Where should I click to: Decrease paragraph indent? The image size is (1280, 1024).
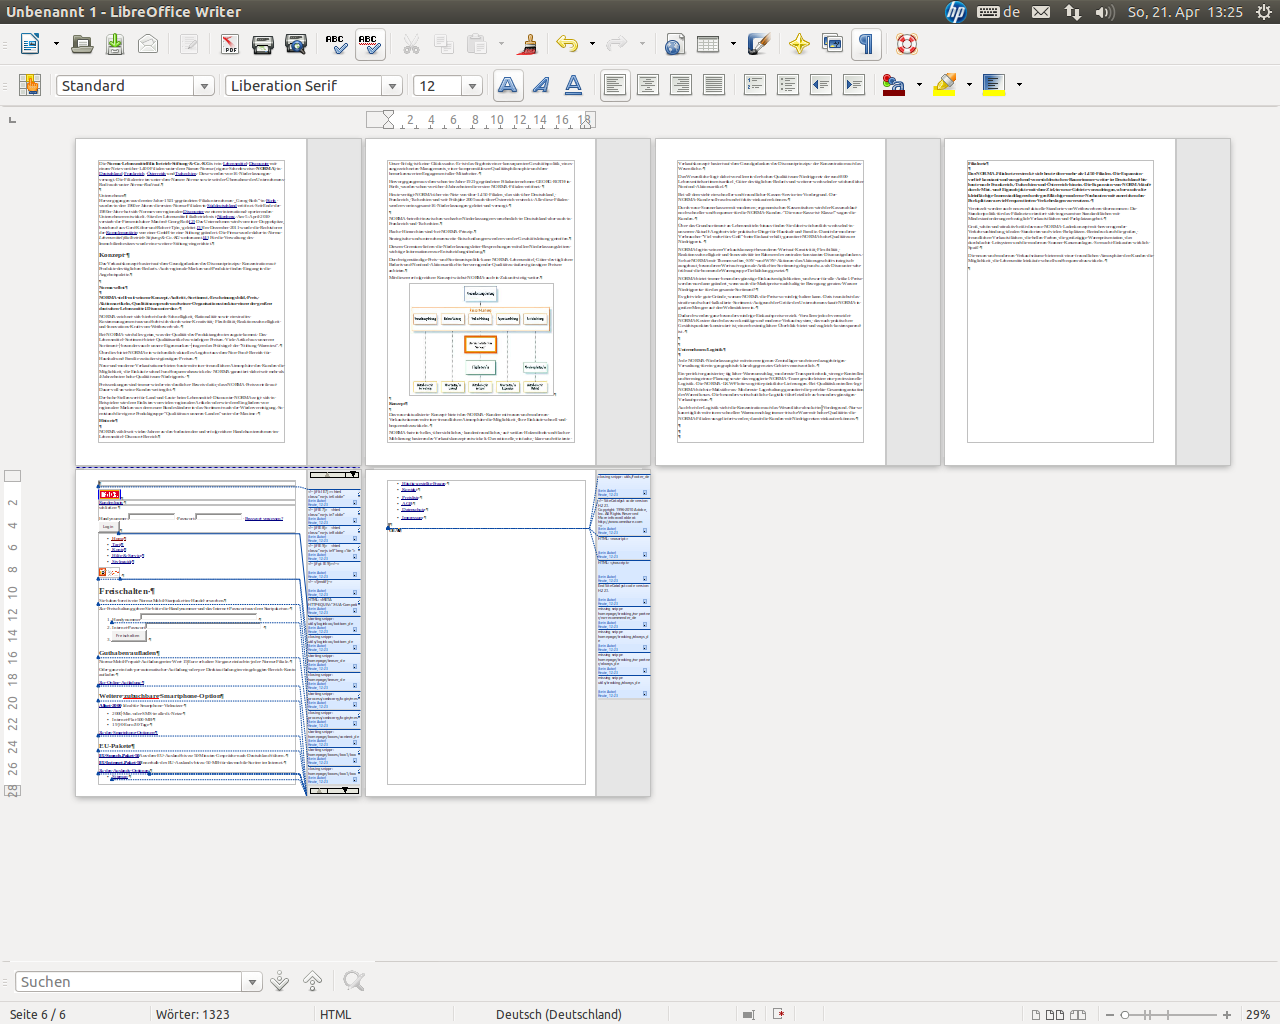coord(821,86)
